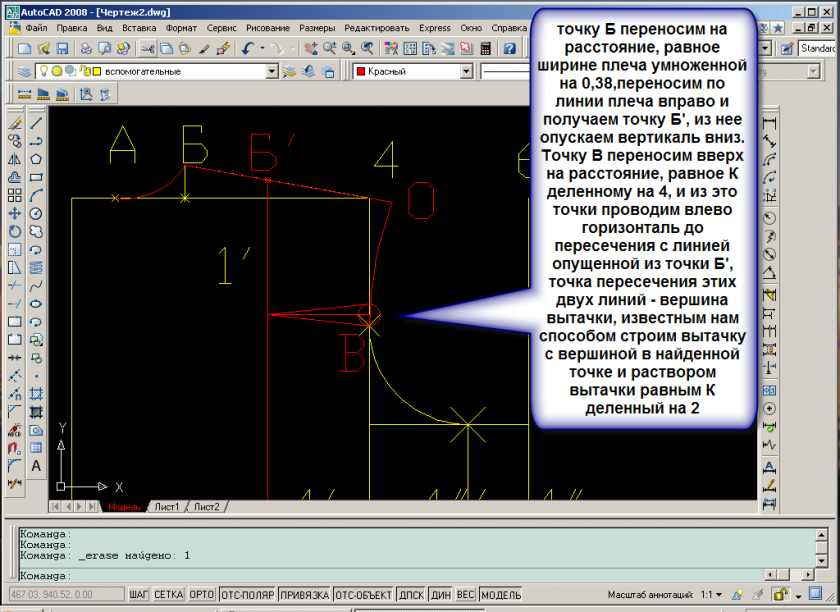Viewport: 840px width, 612px height.
Task: Select the Erase tool
Action: click(x=14, y=123)
